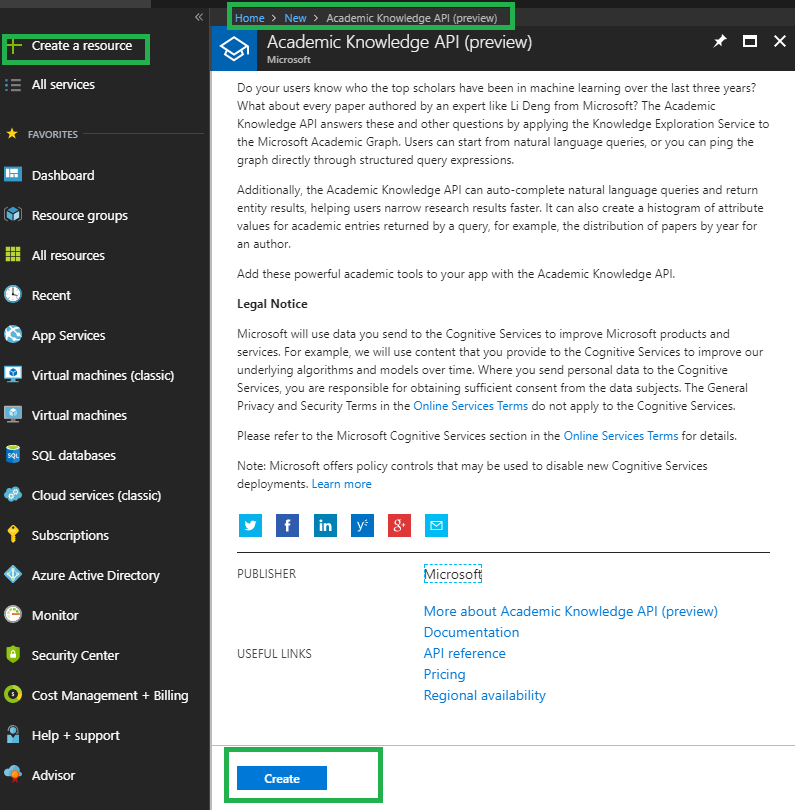Select the Dashboard menu label

tap(63, 176)
